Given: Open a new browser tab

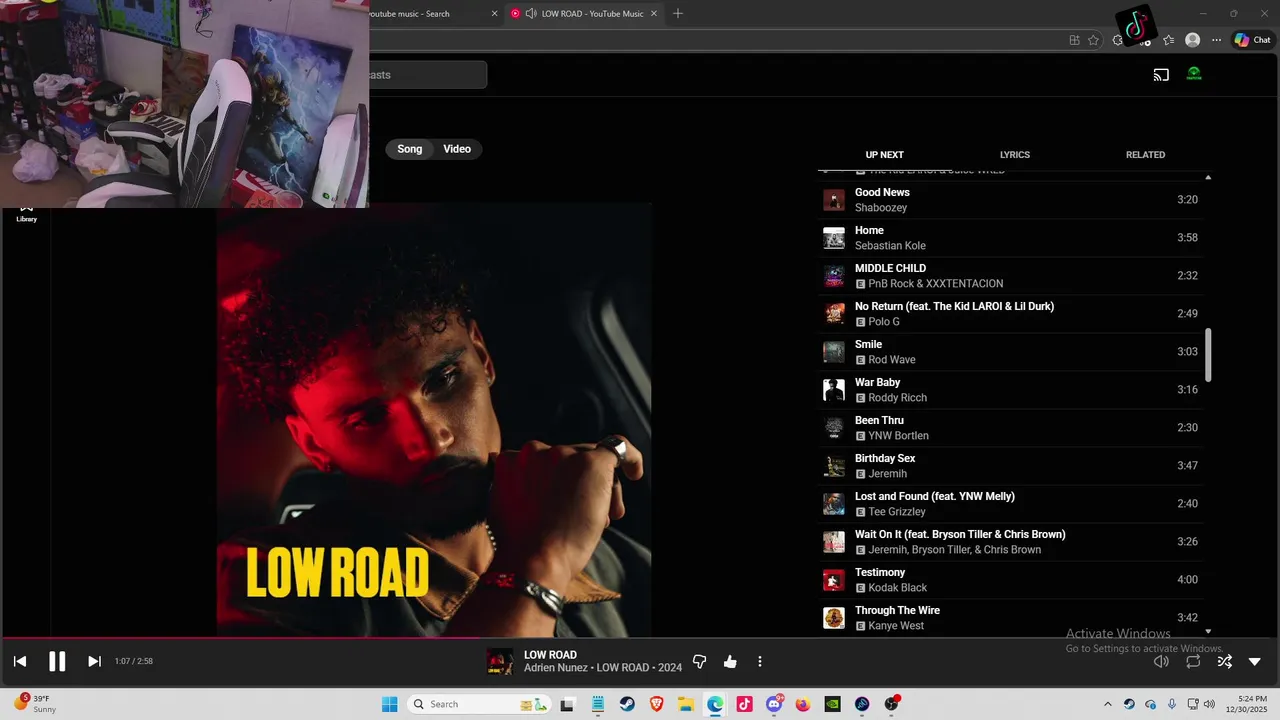Looking at the screenshot, I should [x=678, y=14].
